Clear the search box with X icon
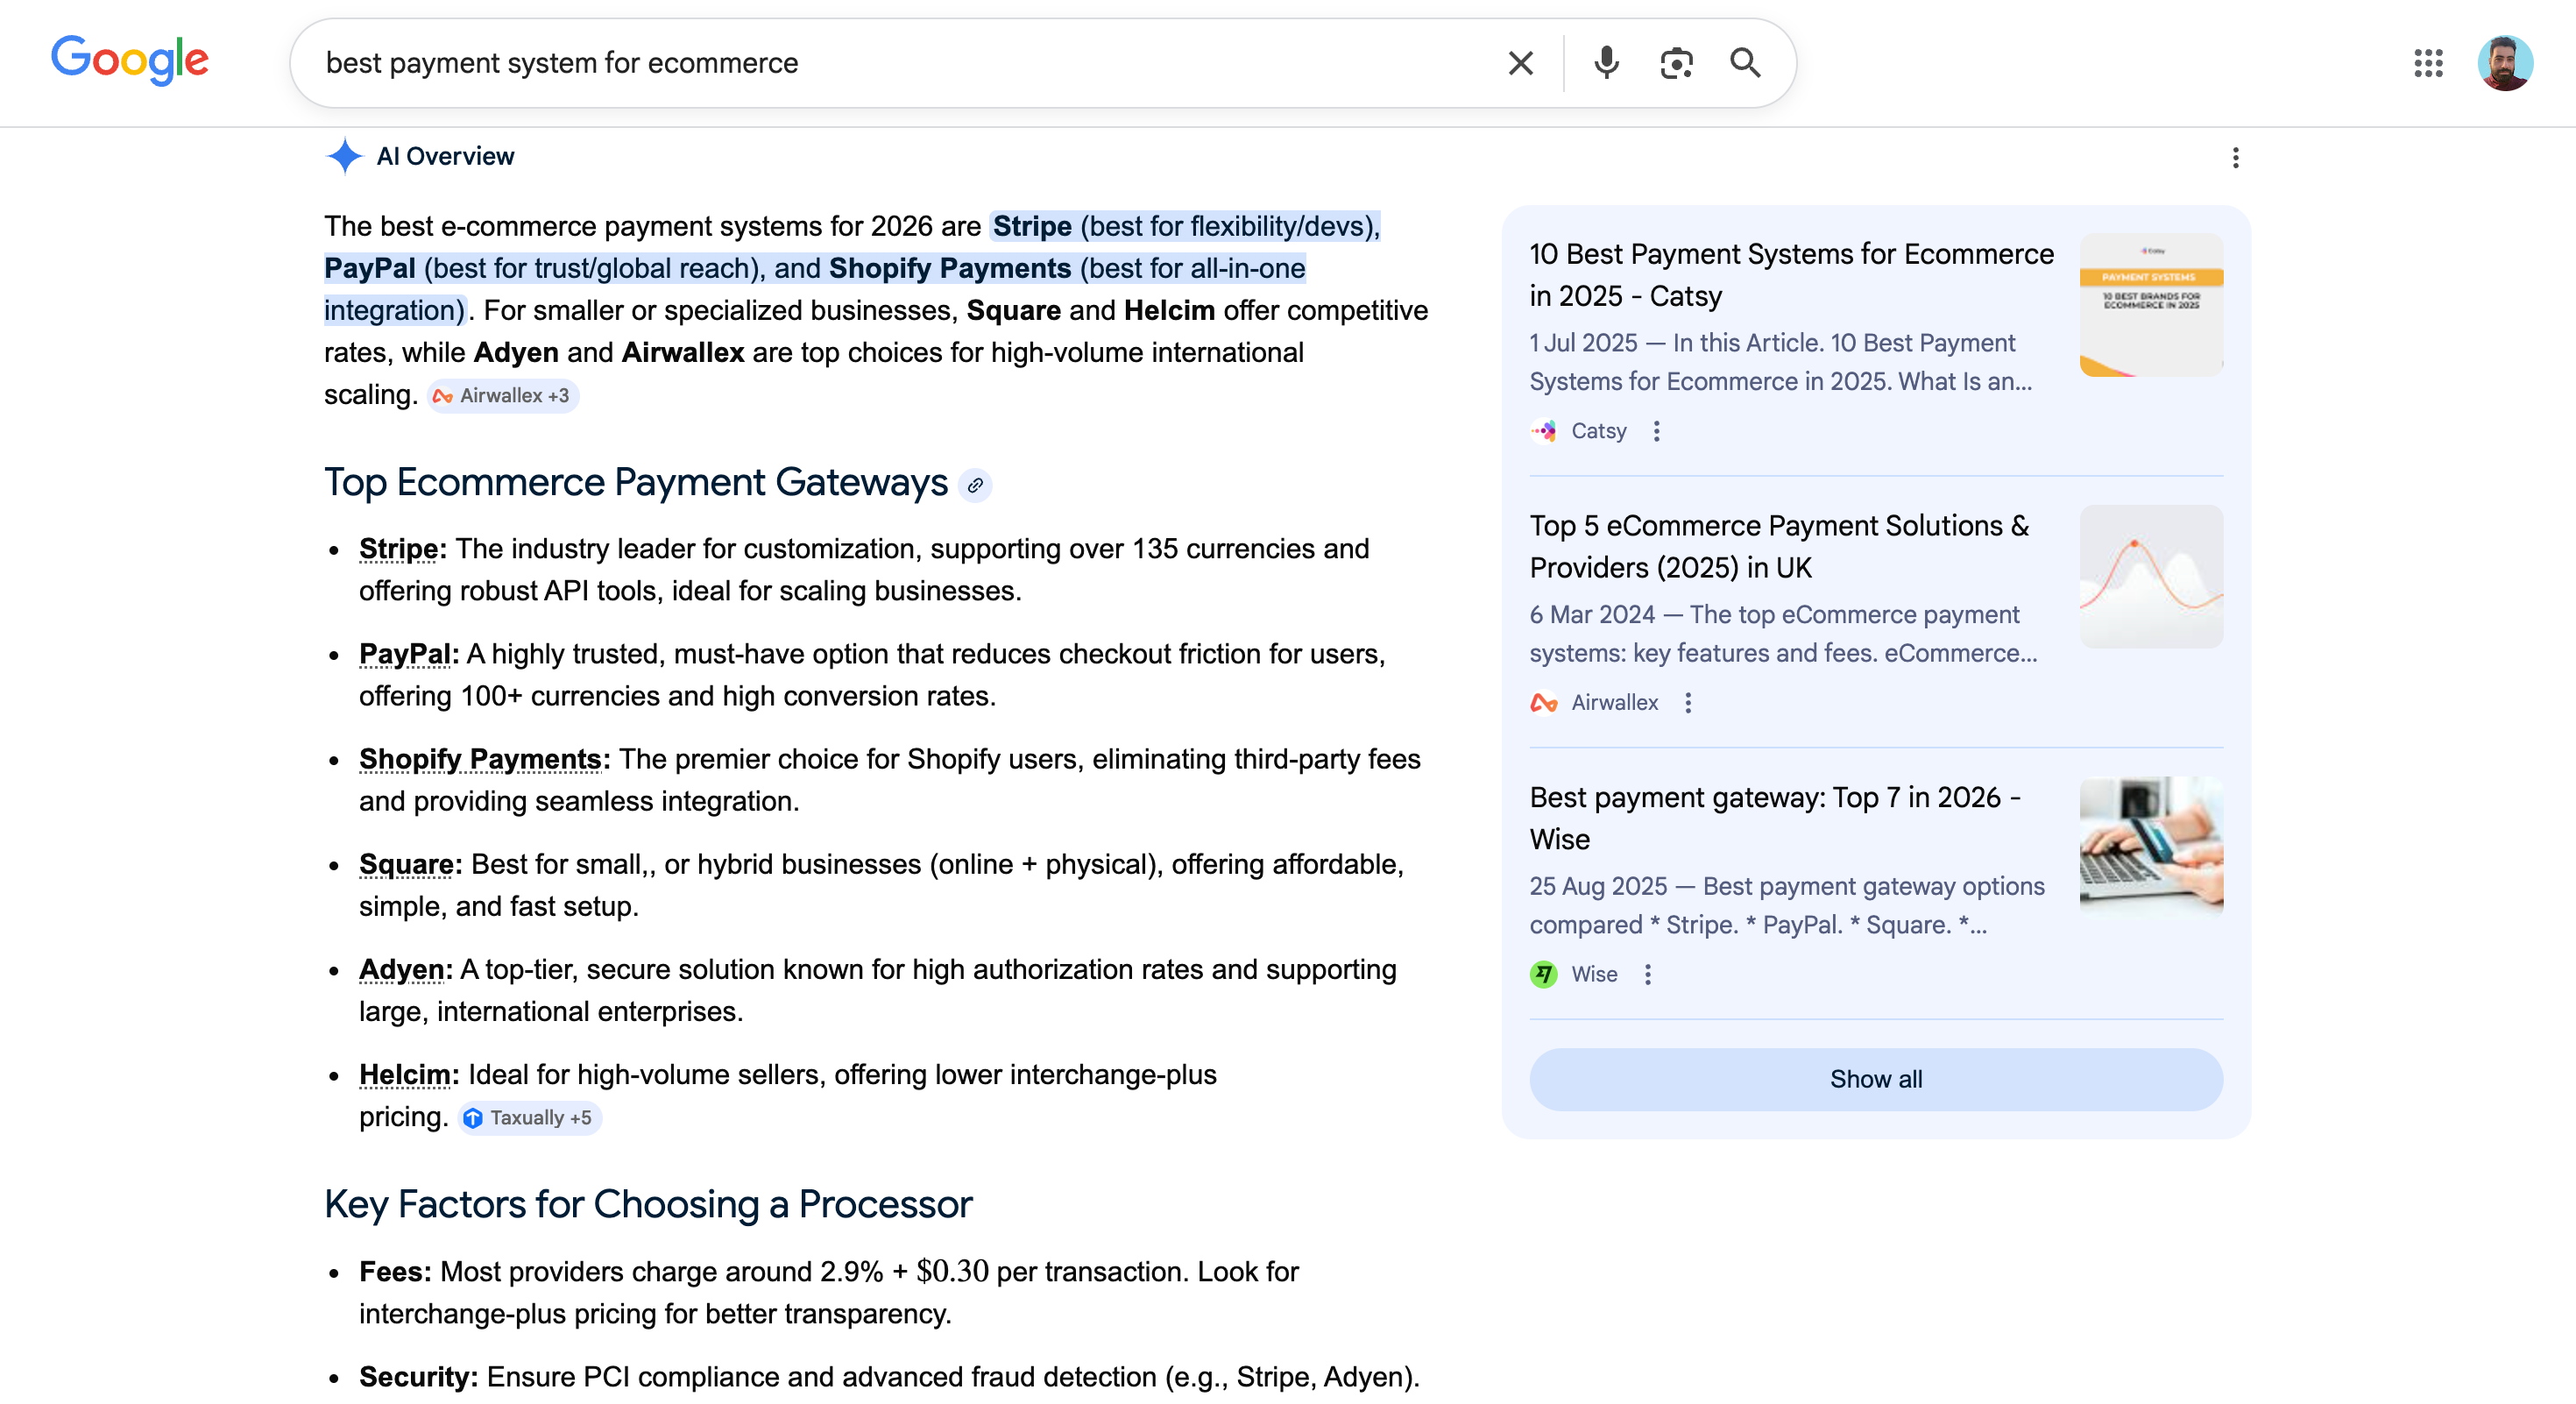The height and width of the screenshot is (1404, 2576). [1520, 63]
